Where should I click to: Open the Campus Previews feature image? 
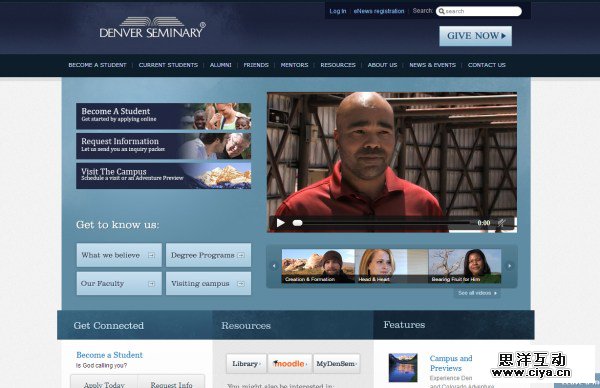coord(403,368)
